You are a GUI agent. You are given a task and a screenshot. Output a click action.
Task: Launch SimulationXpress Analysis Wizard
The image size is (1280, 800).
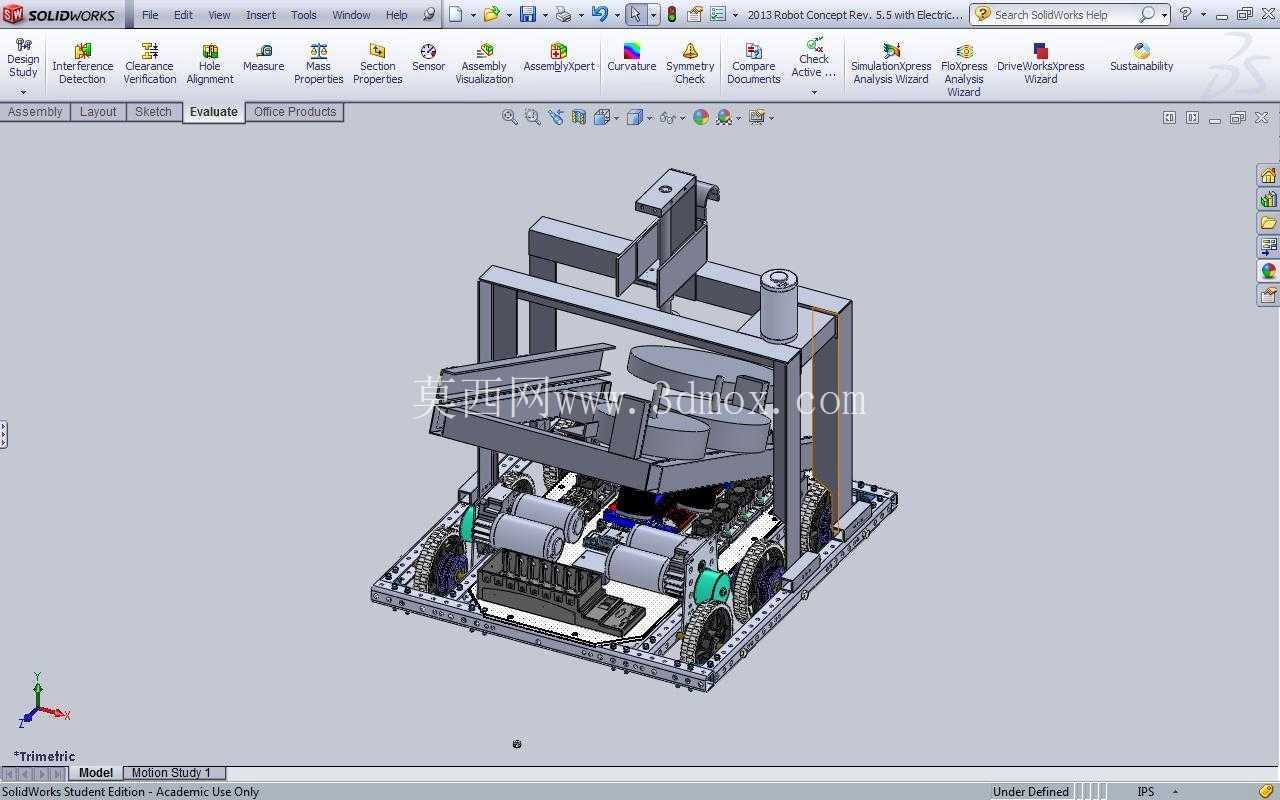point(891,64)
